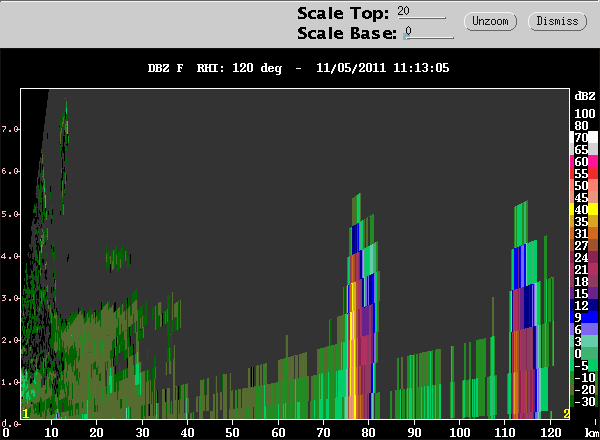
Task: Click the 7.0 height axis label
Action: pyautogui.click(x=10, y=129)
